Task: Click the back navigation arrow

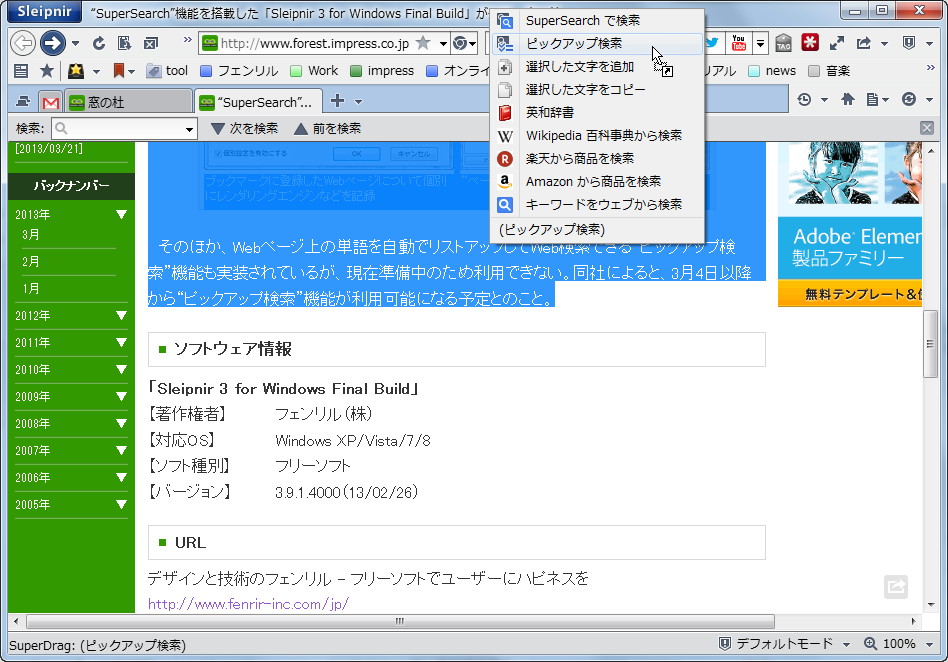Action: 21,43
